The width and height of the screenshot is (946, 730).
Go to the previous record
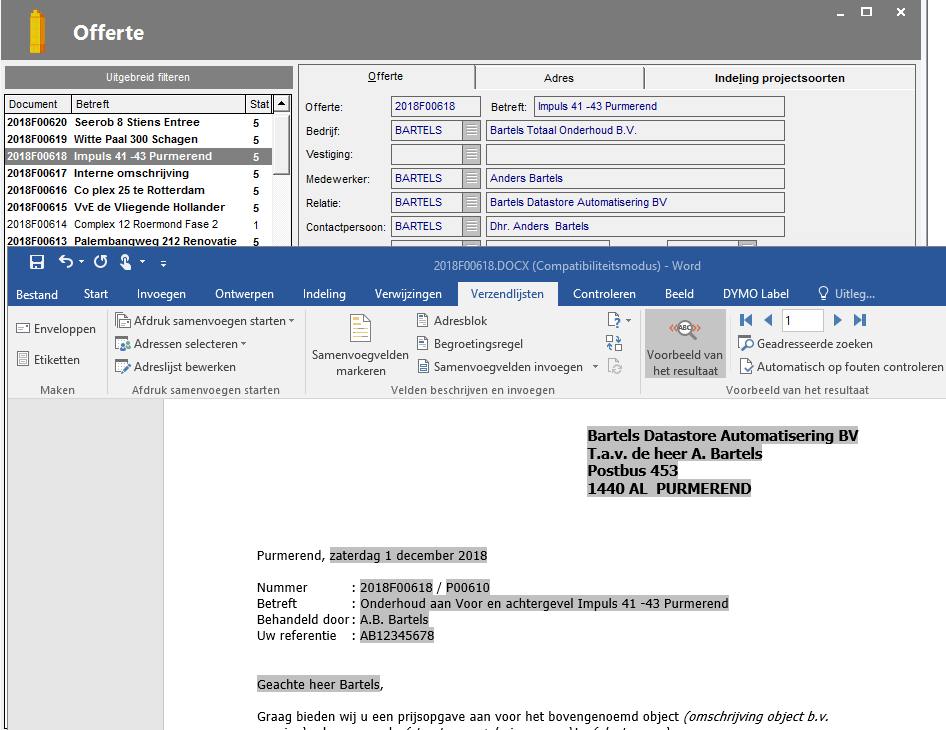(768, 320)
